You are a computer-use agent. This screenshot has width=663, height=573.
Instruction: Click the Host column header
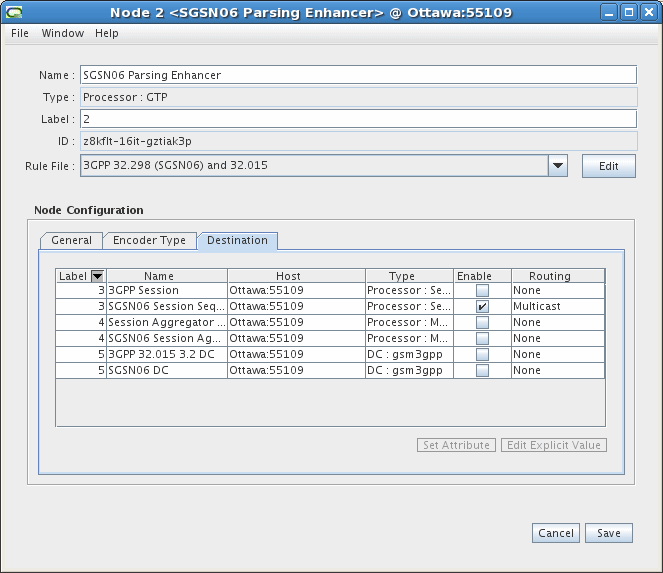click(296, 276)
